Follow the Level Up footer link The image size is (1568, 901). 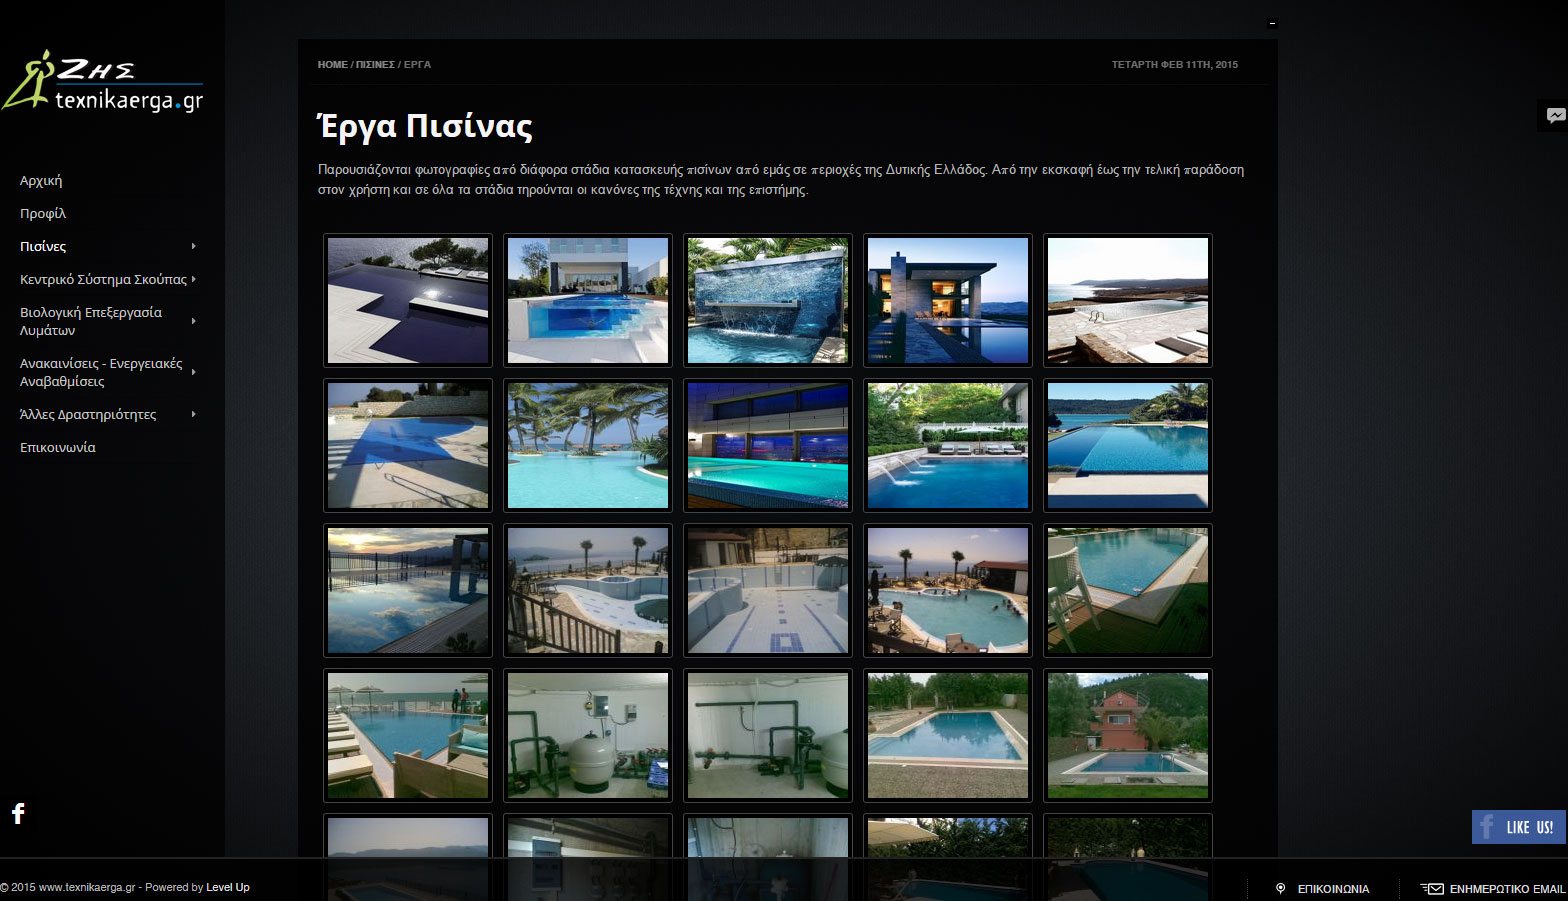click(x=228, y=887)
